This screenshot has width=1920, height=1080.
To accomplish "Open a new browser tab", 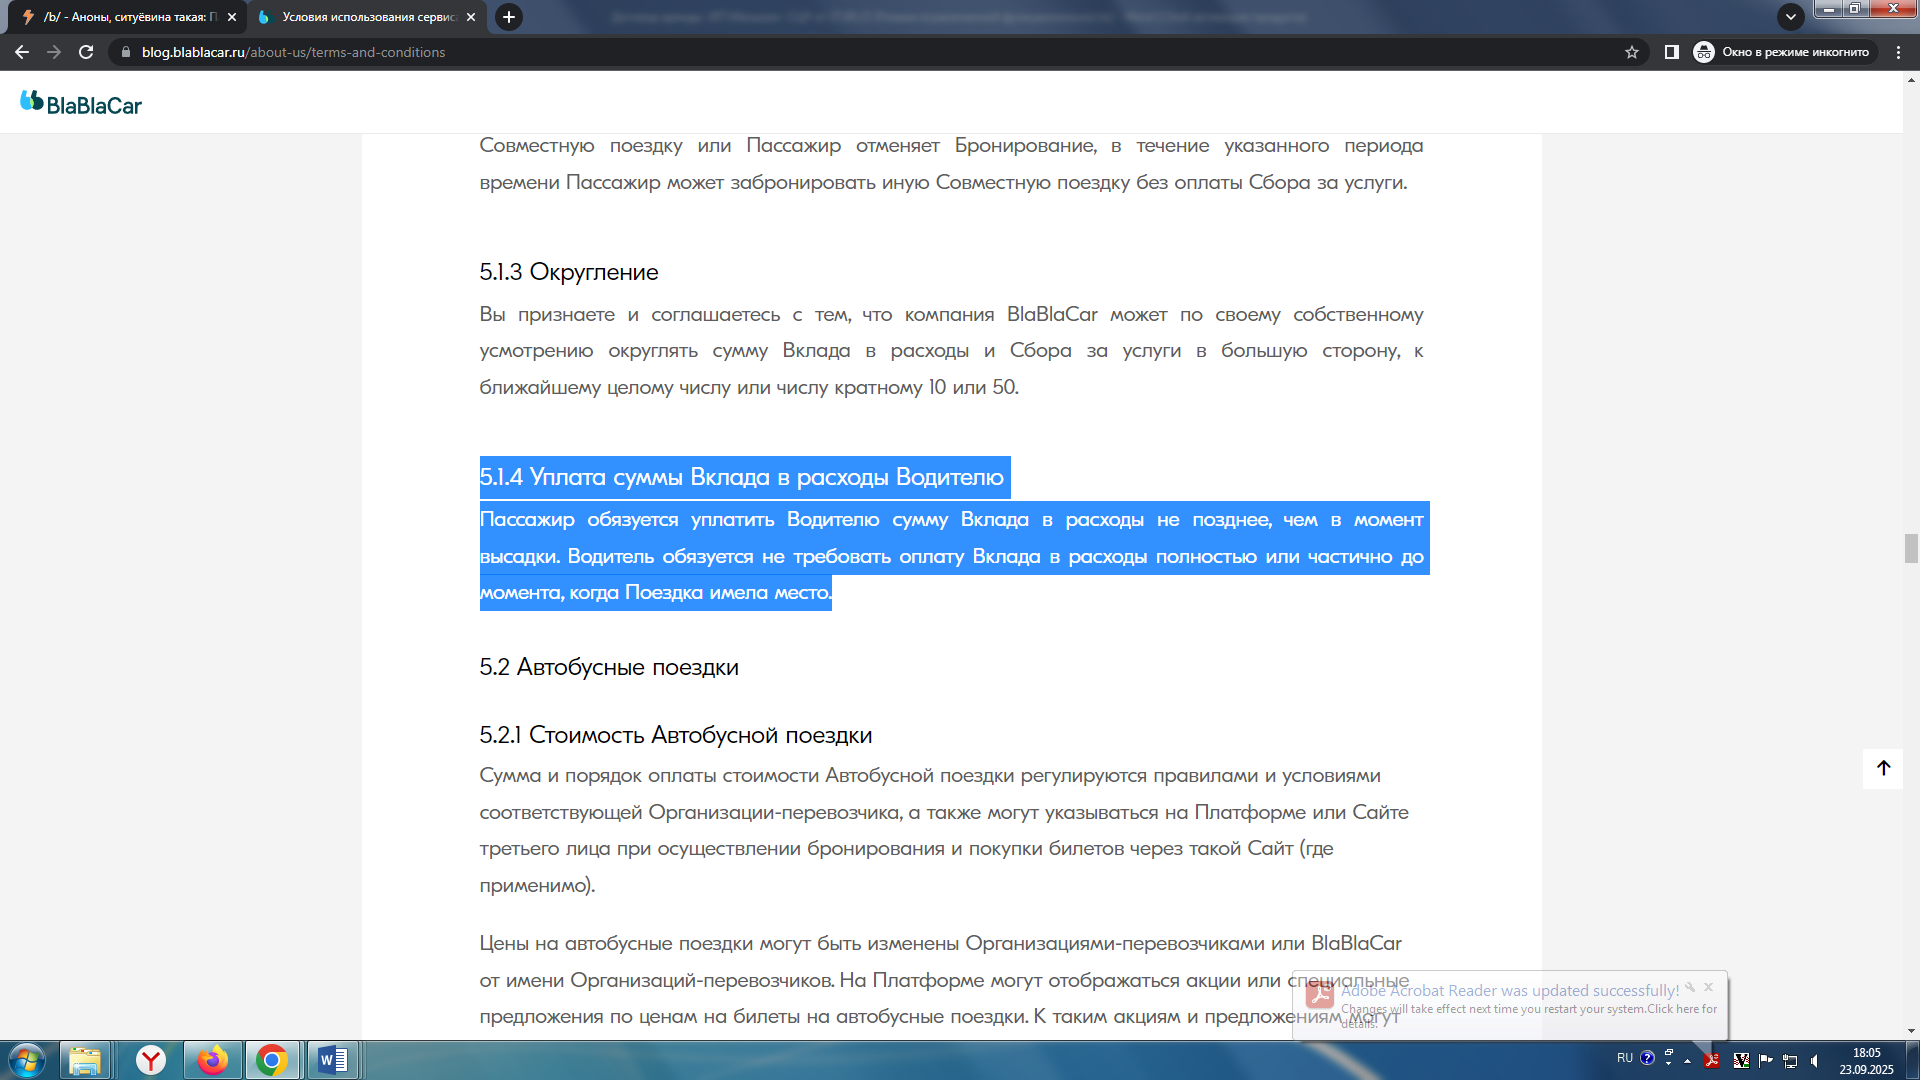I will pyautogui.click(x=509, y=17).
